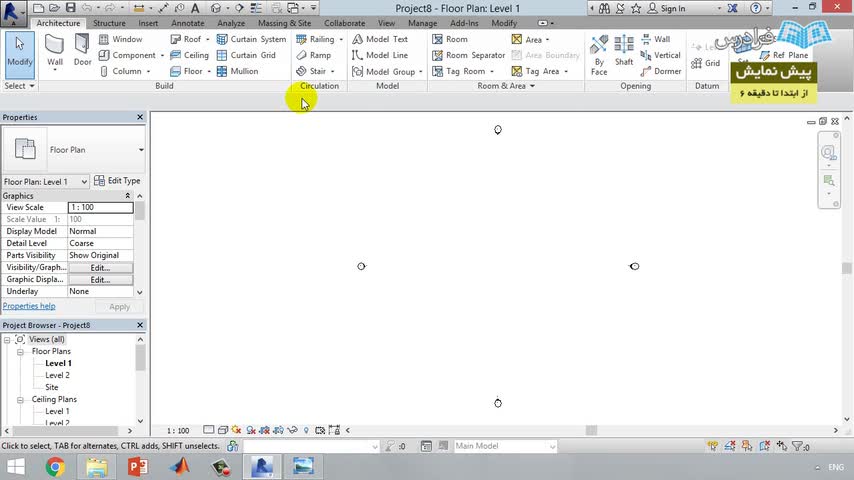Switch to the Structure tab

[109, 23]
